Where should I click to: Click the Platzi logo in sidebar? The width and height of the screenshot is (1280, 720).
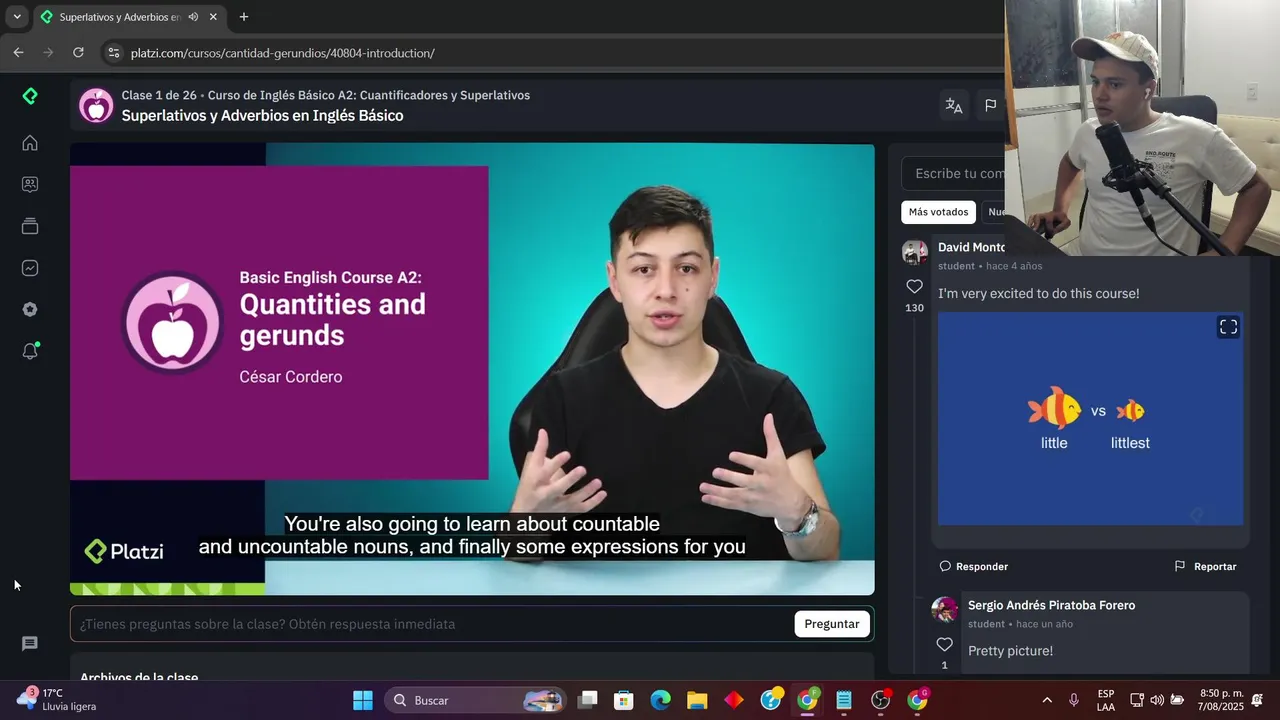coord(30,96)
